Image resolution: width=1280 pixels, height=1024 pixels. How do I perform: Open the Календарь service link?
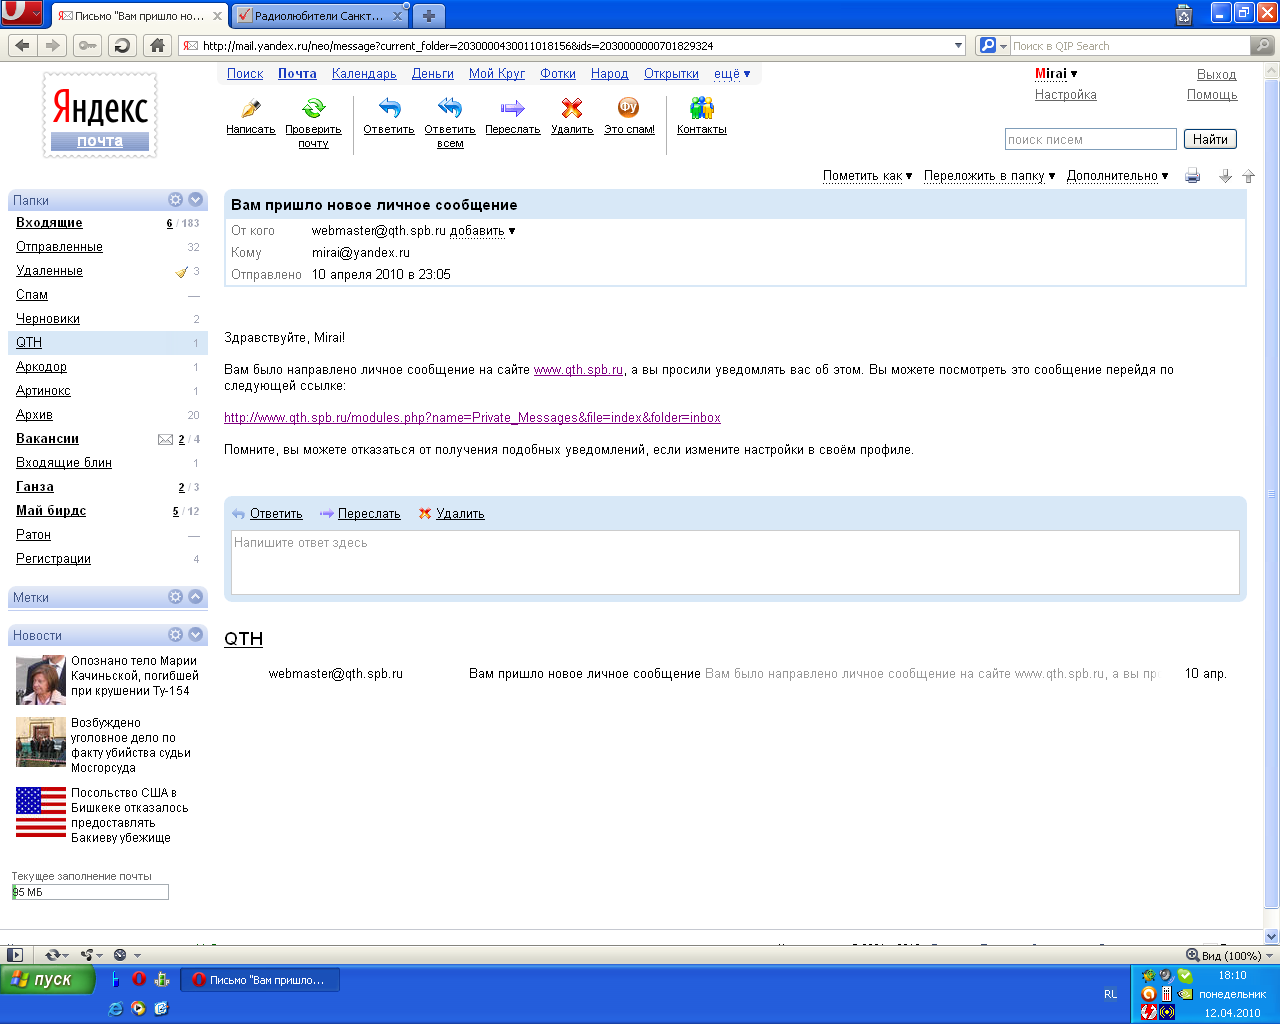(x=364, y=74)
